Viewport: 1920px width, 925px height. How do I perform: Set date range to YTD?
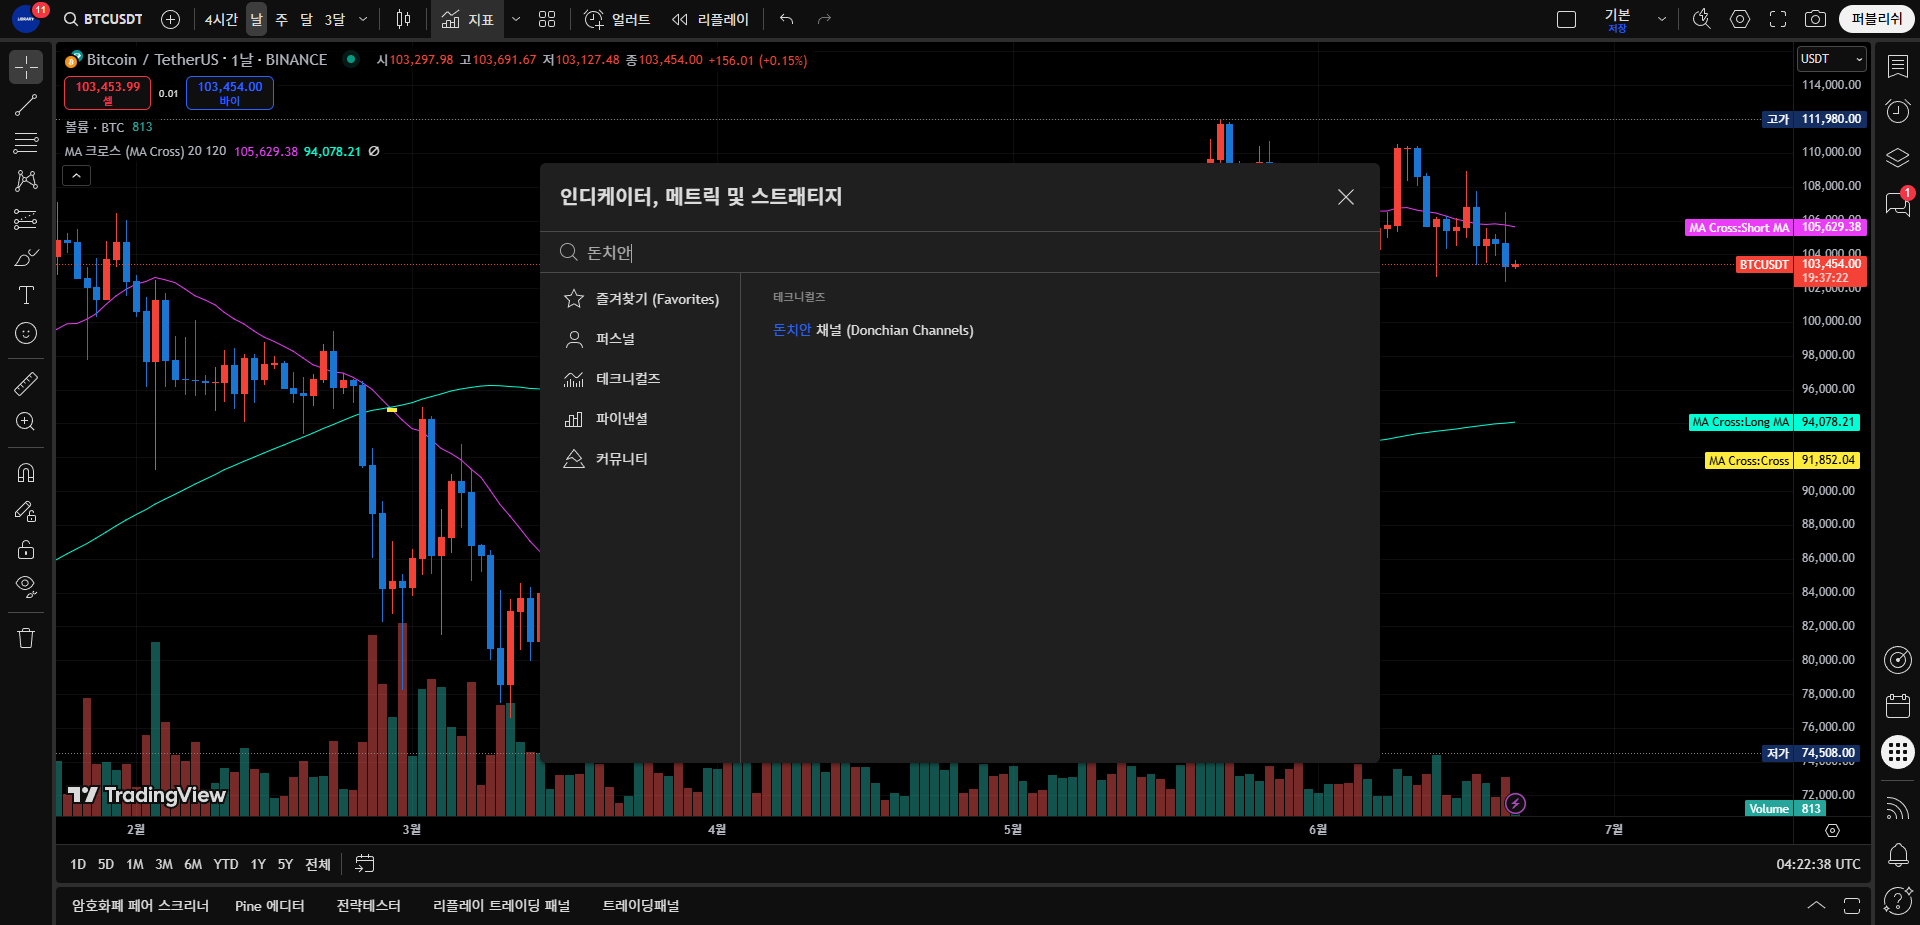pyautogui.click(x=226, y=864)
